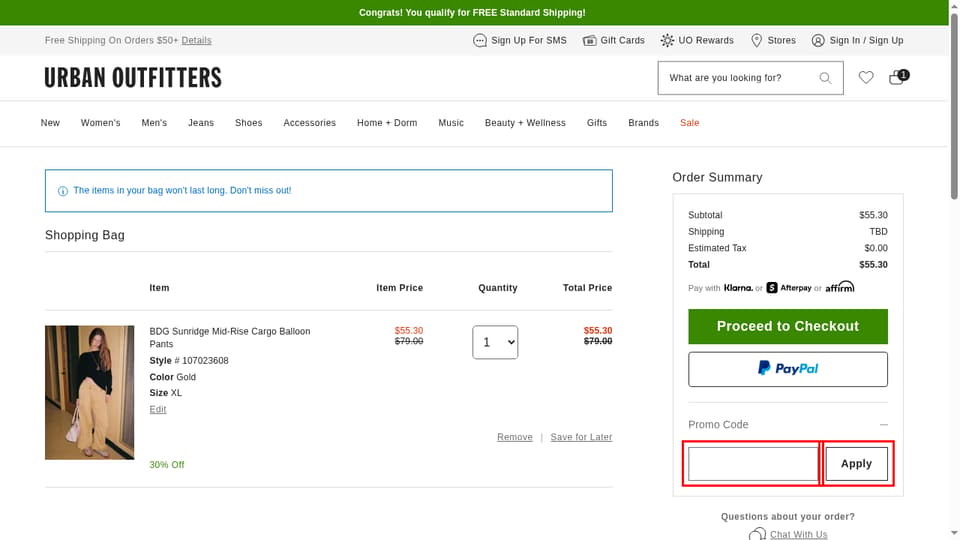960x540 pixels.
Task: Click the Details link for free shipping
Action: [197, 40]
